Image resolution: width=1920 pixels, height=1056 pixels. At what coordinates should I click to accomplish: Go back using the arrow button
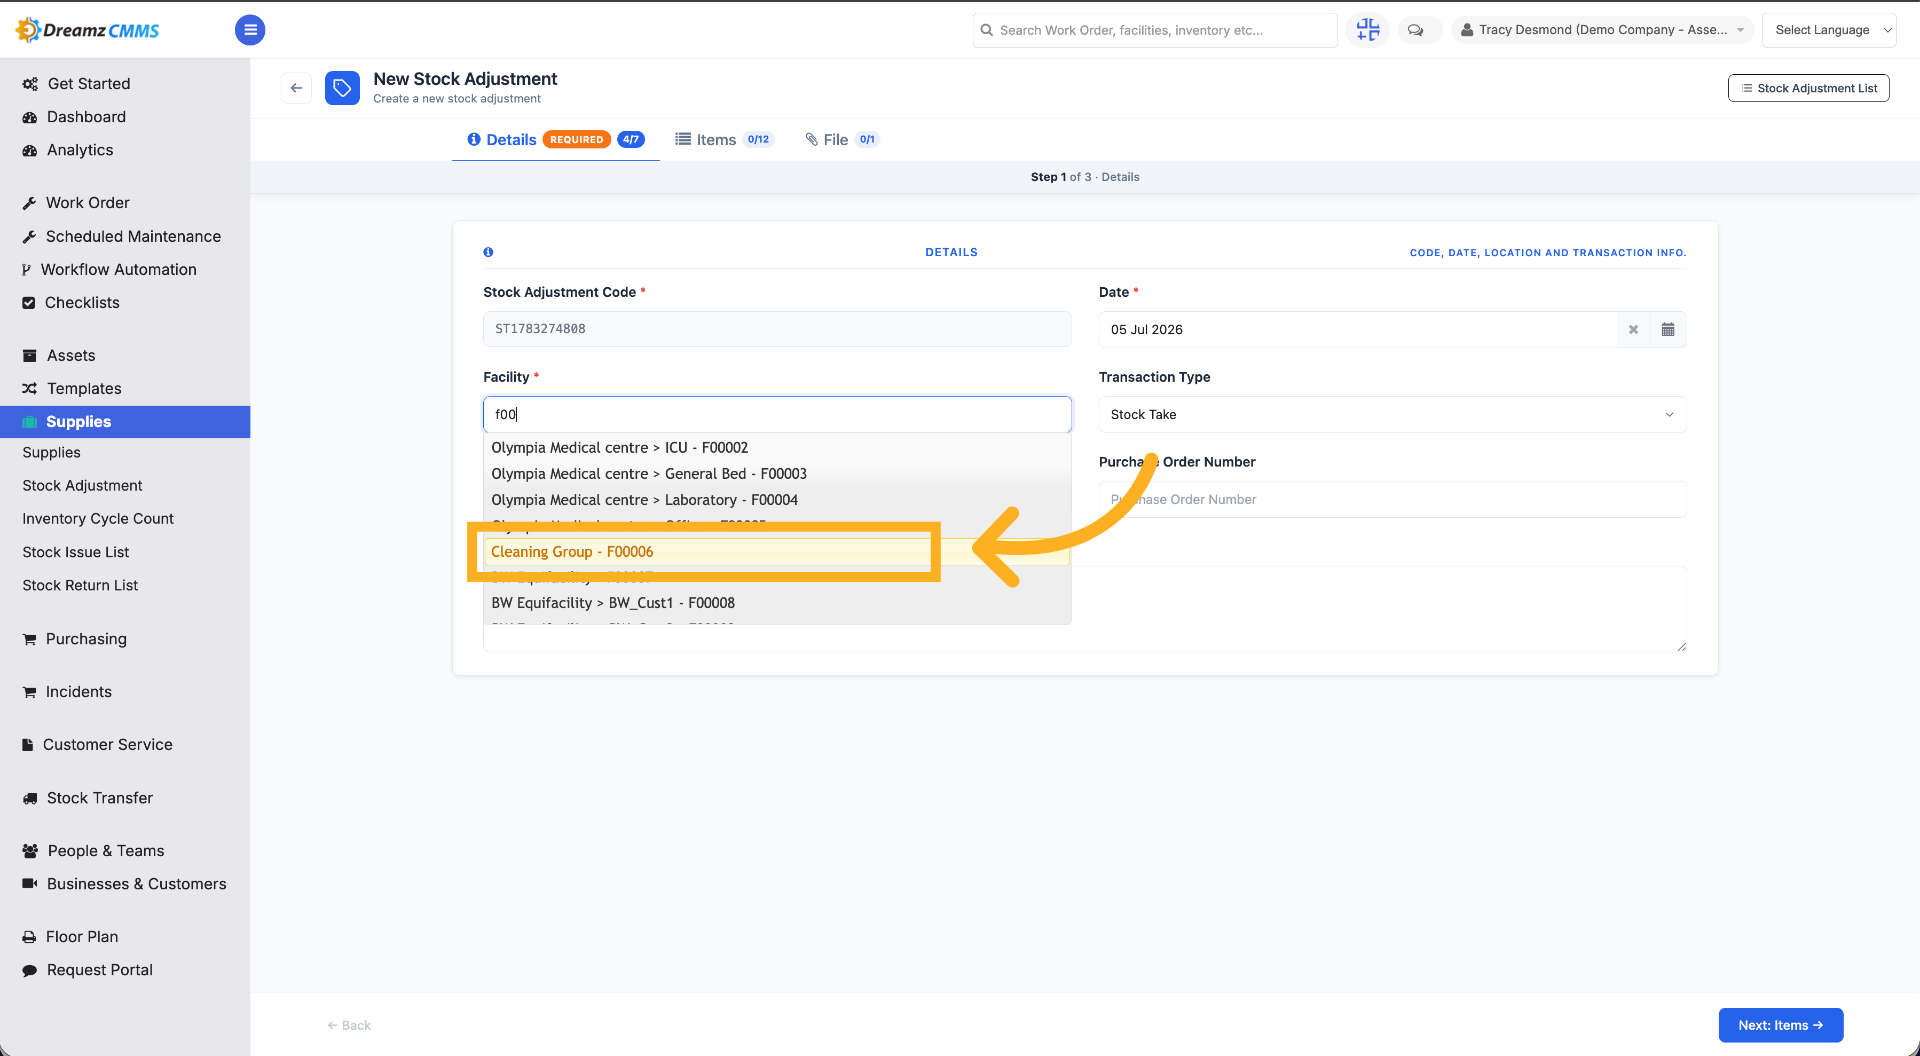click(x=296, y=88)
